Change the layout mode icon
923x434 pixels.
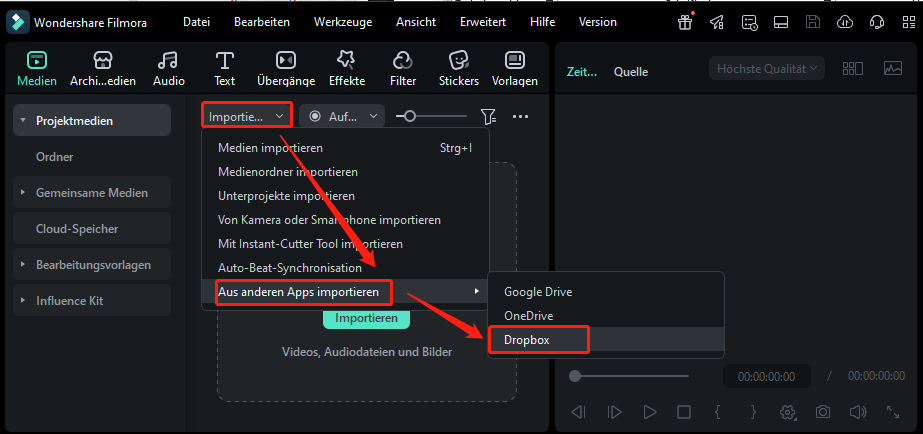point(781,22)
